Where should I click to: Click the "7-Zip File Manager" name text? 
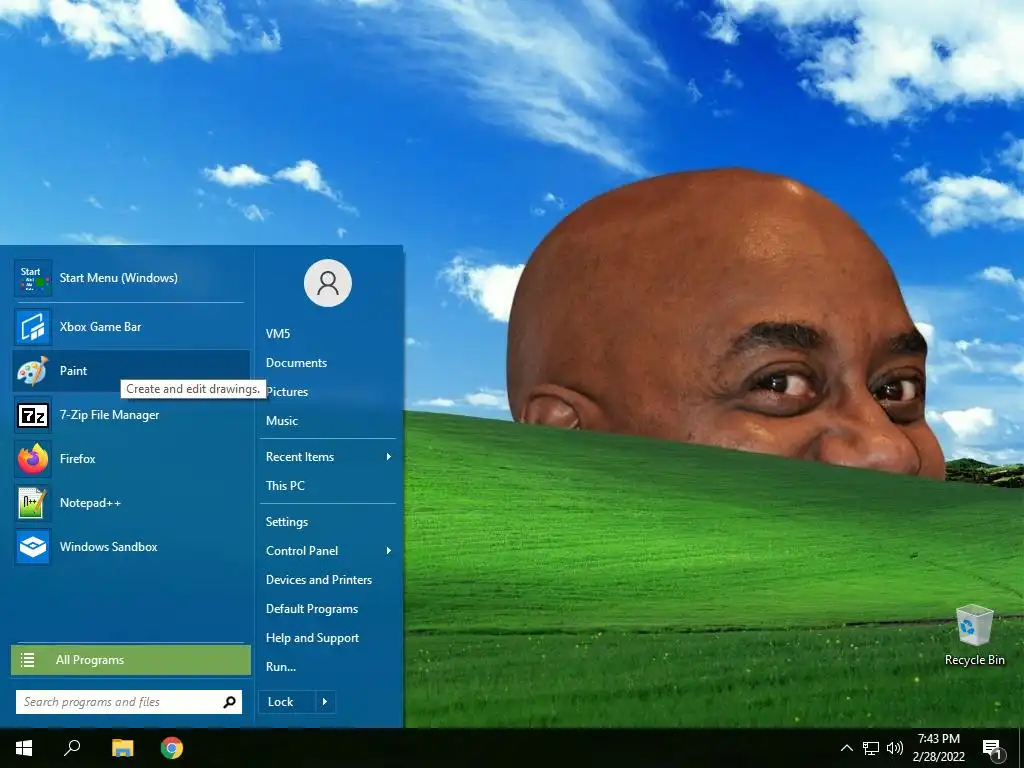point(109,415)
